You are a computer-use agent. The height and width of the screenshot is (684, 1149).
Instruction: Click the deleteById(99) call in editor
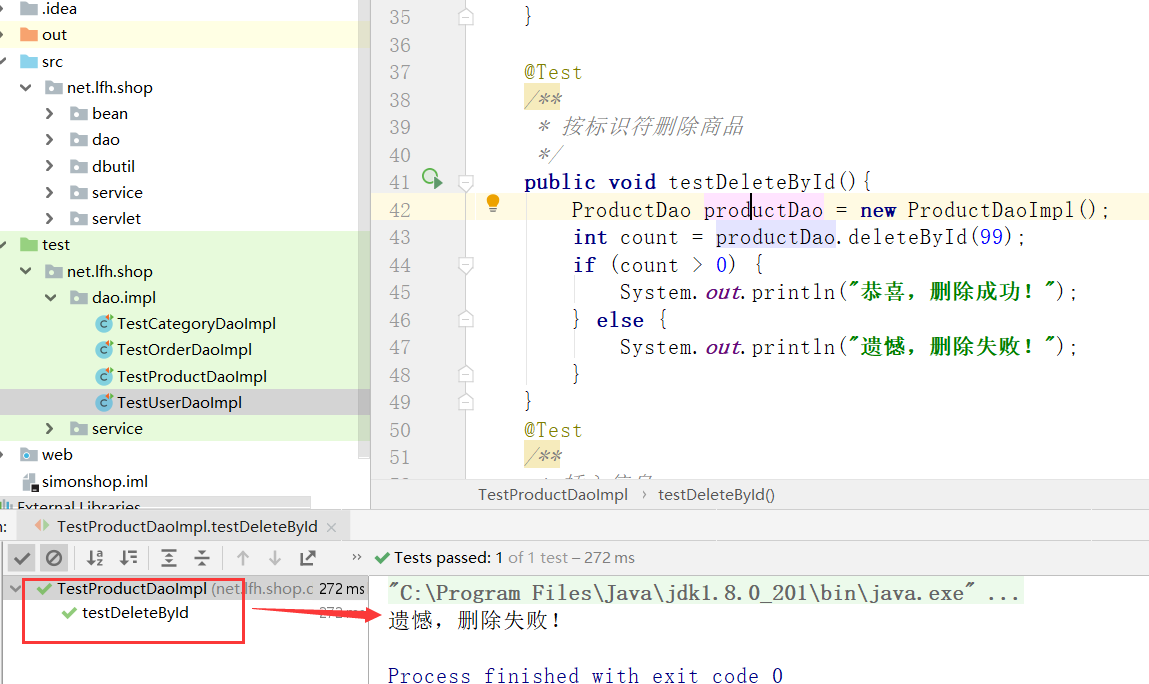(x=930, y=237)
